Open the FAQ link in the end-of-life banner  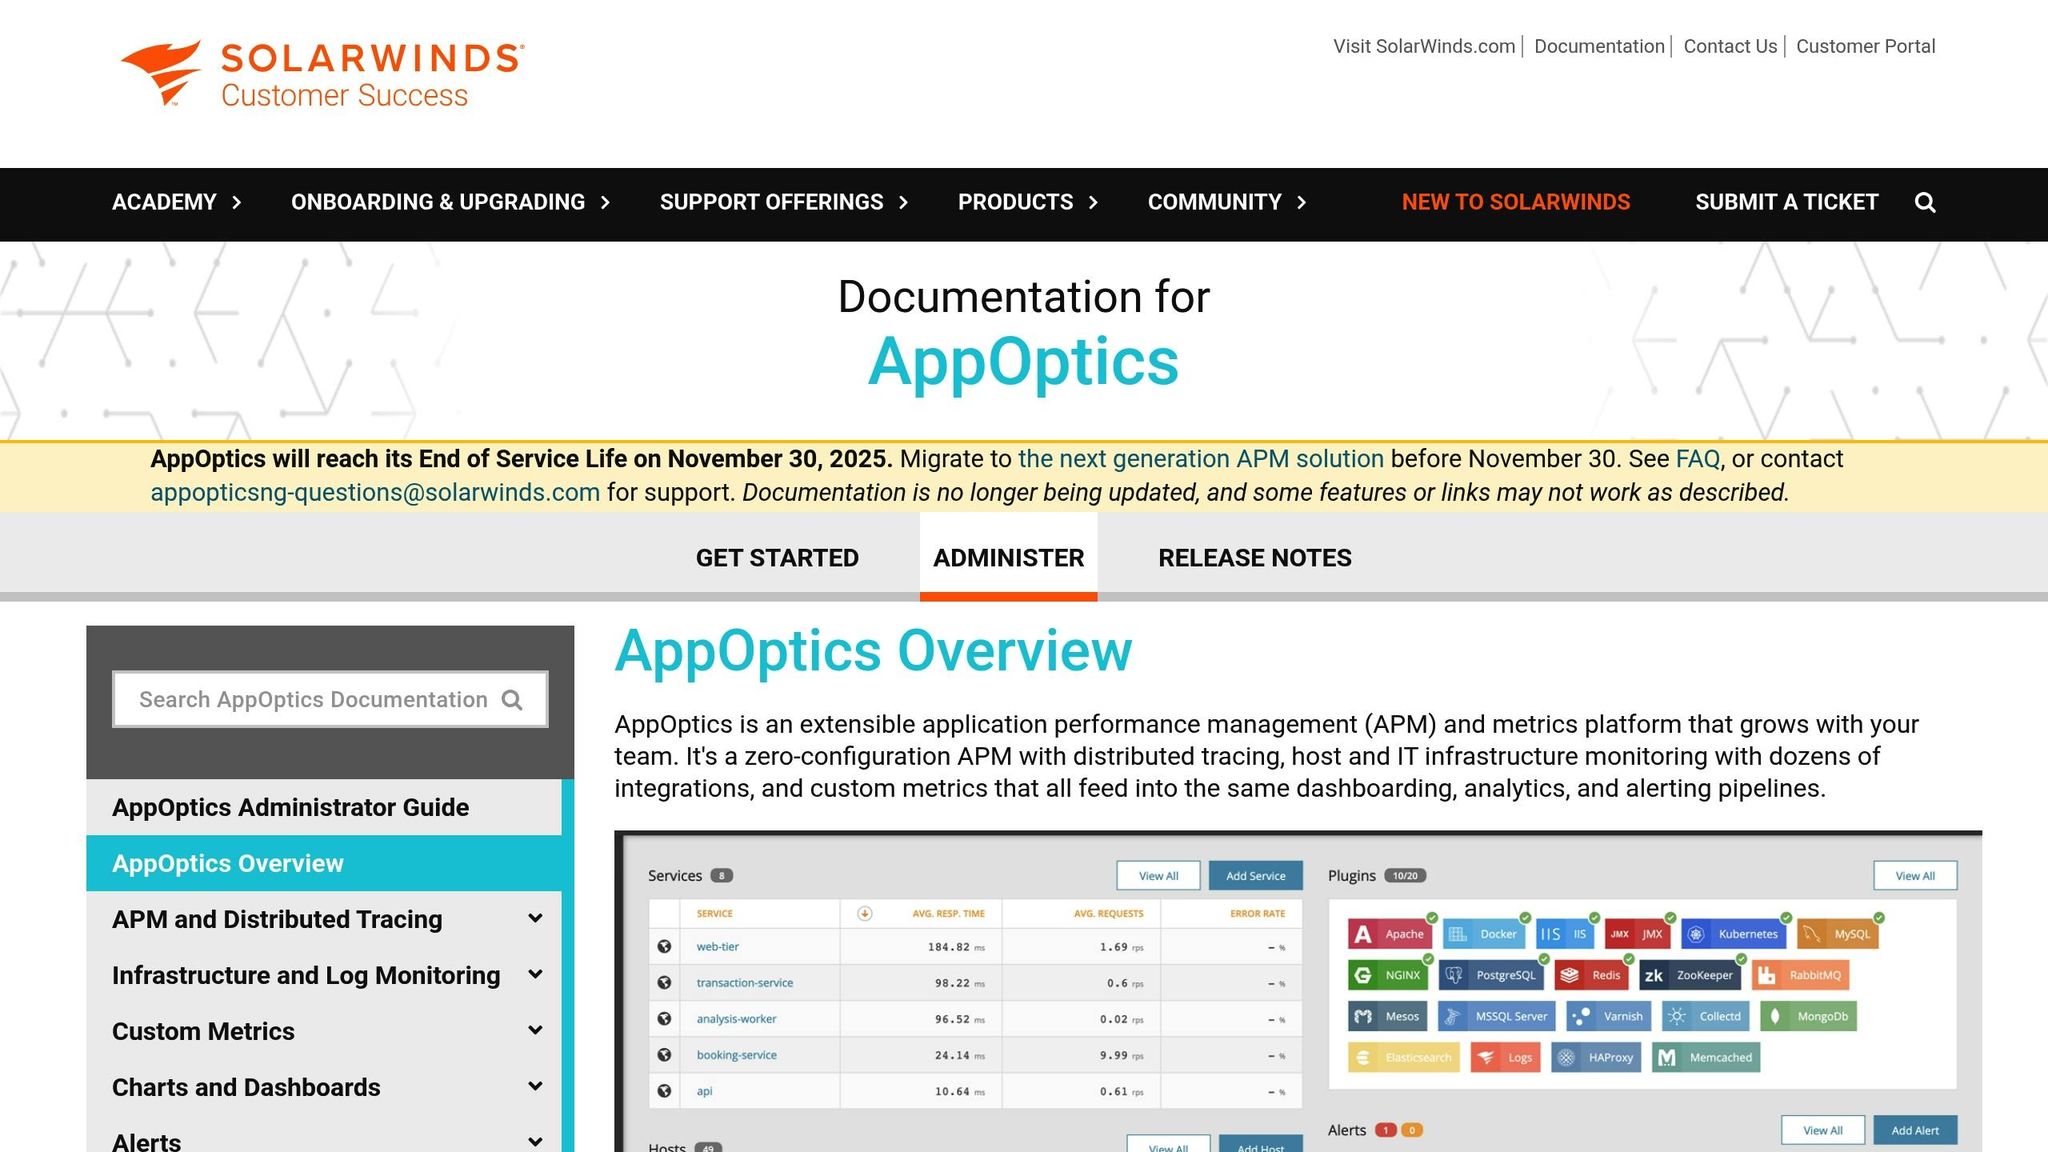(1696, 459)
